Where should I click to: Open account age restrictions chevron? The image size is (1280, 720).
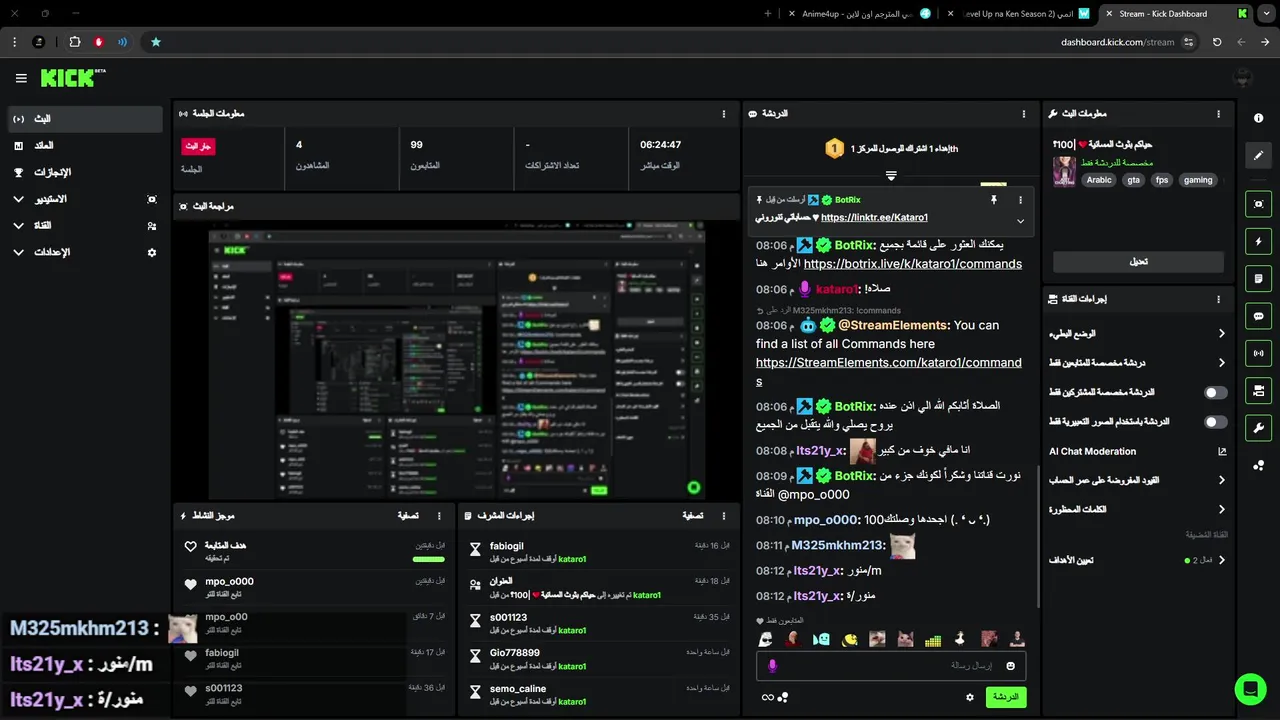click(1221, 480)
